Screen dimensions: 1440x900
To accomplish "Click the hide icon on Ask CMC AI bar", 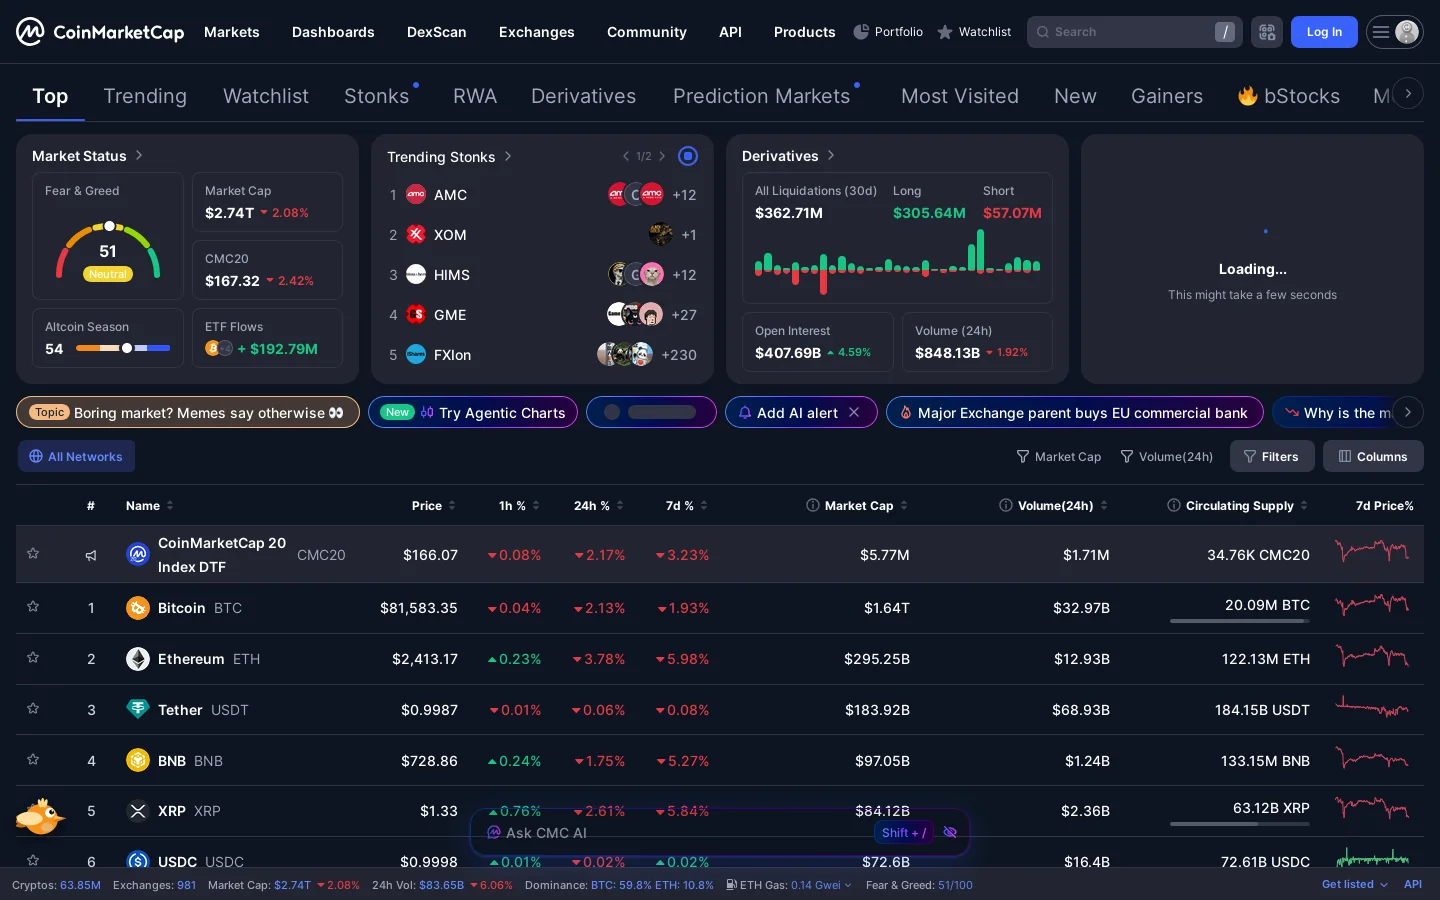I will 950,832.
